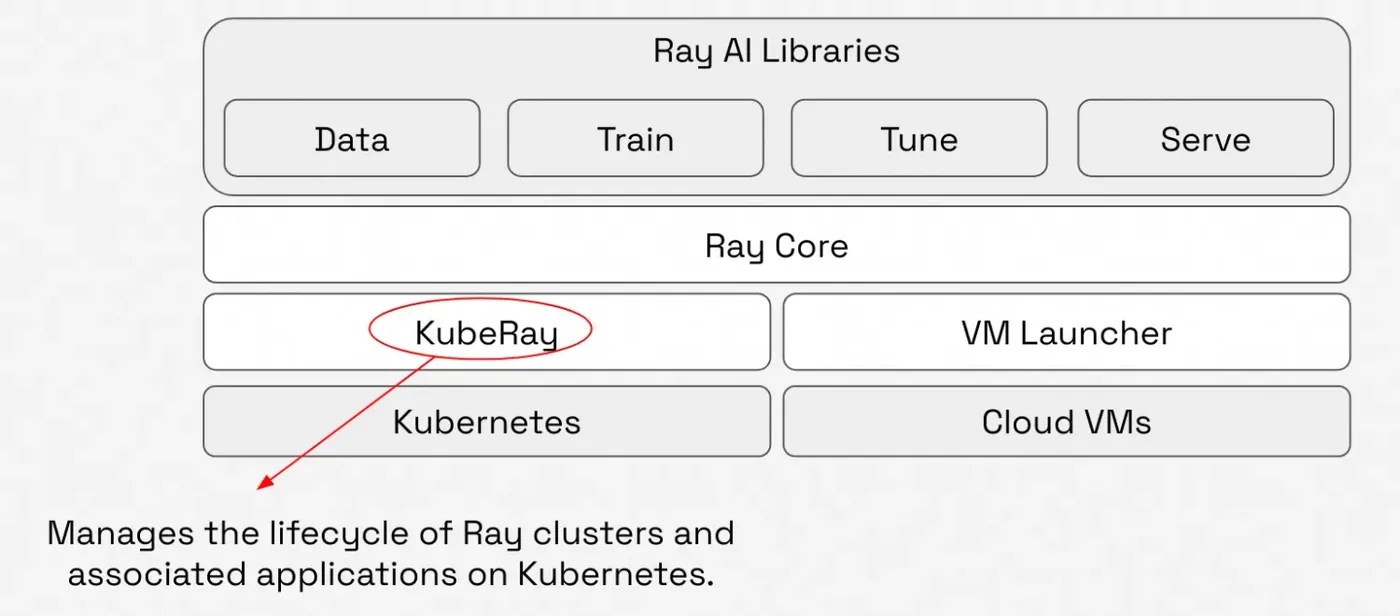The image size is (1400, 616).
Task: Click the red arrow head tip
Action: (262, 484)
